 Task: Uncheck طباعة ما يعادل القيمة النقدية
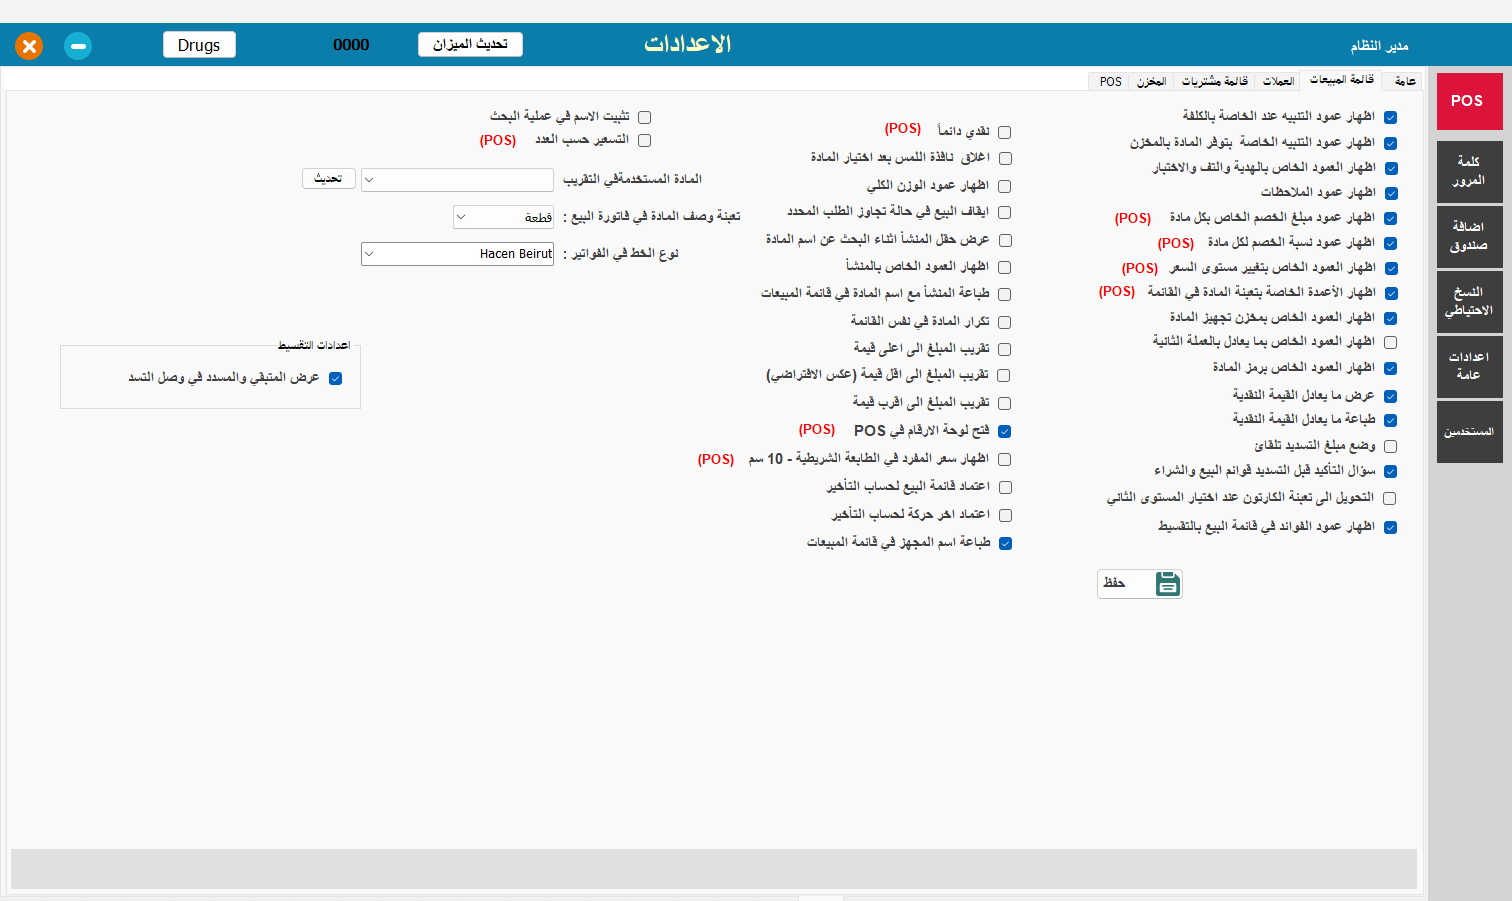click(x=1390, y=420)
